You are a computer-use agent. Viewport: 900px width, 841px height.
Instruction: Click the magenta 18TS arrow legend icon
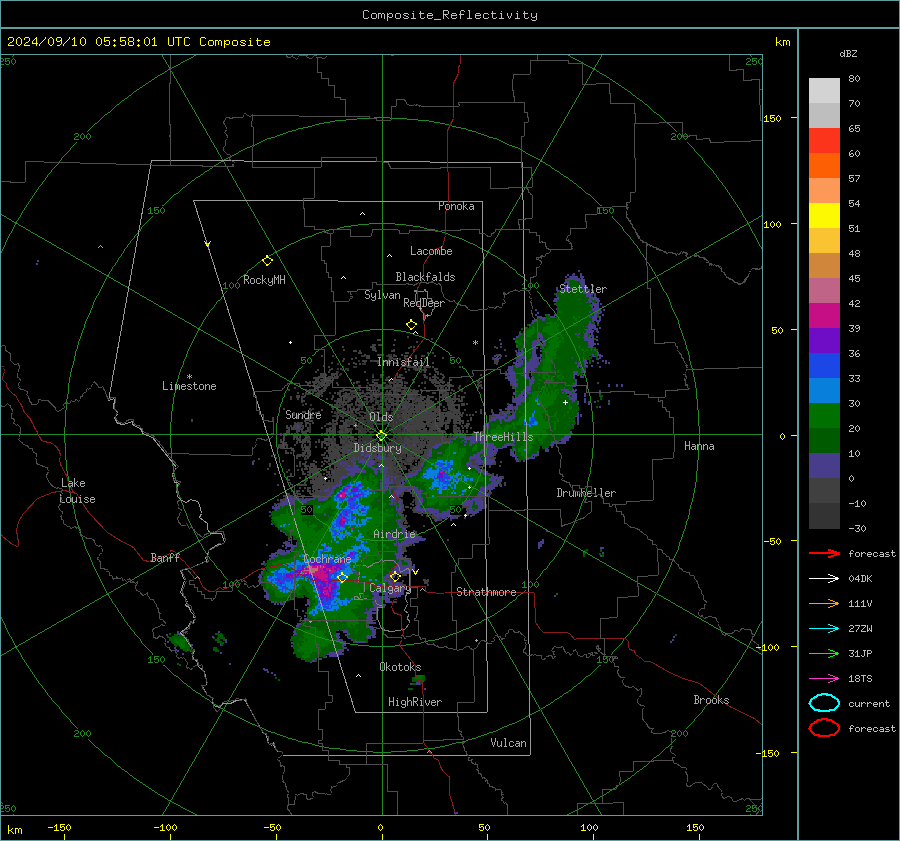pyautogui.click(x=824, y=679)
